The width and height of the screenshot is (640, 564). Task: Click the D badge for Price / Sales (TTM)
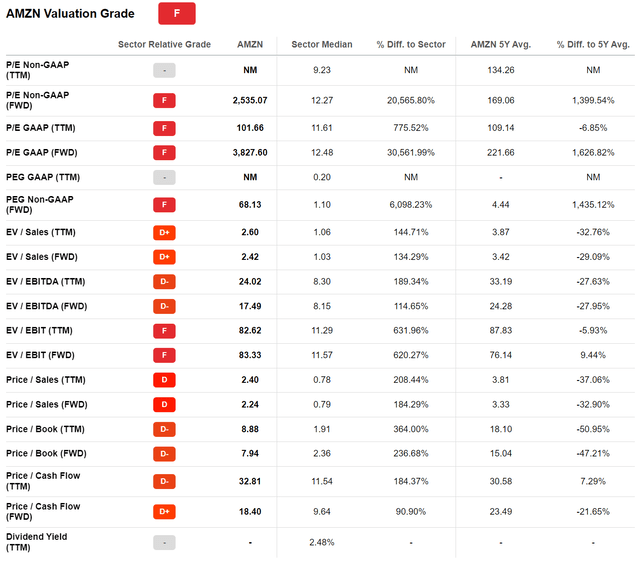[164, 380]
